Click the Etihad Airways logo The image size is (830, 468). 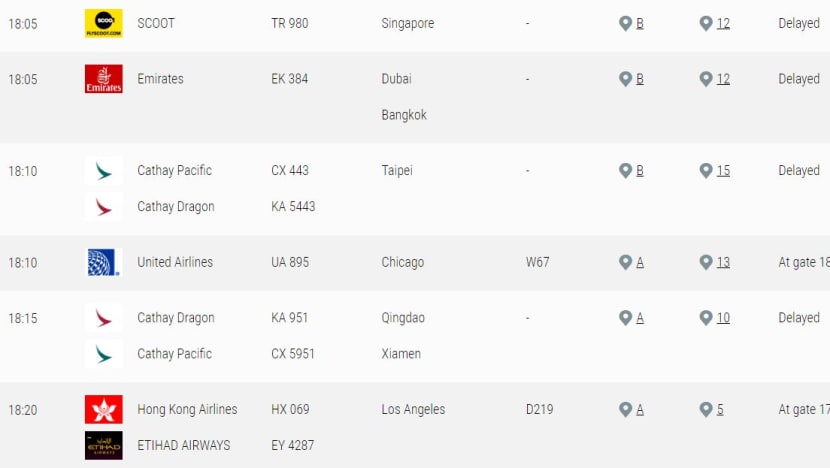coord(104,445)
